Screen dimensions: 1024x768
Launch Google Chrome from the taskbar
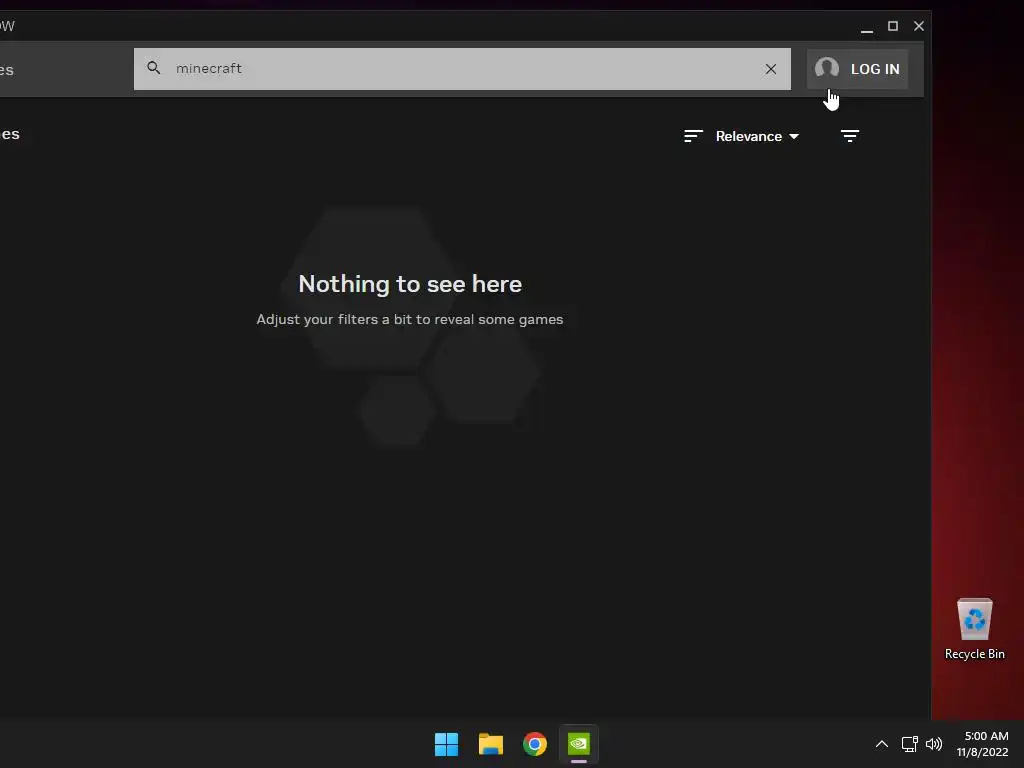535,744
